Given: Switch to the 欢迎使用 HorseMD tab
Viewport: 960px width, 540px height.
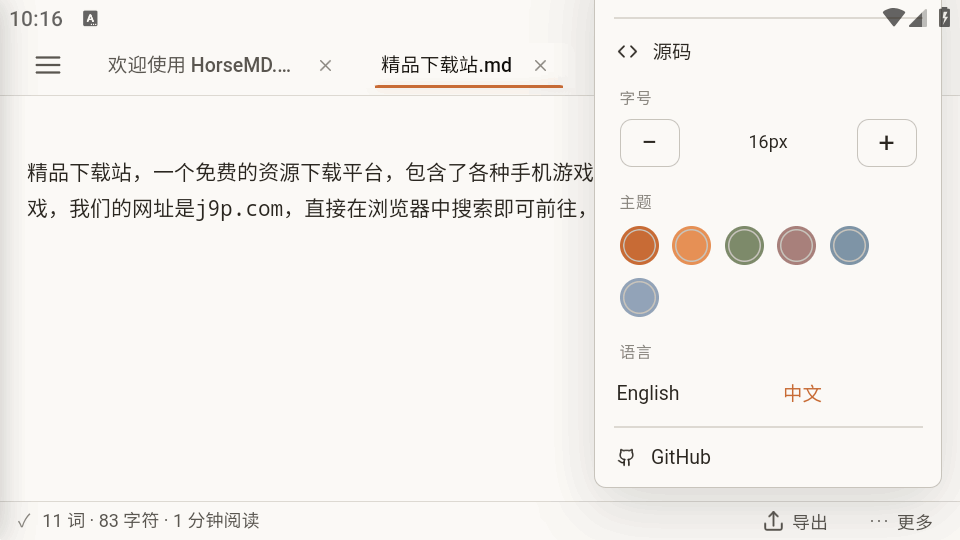Looking at the screenshot, I should (199, 65).
